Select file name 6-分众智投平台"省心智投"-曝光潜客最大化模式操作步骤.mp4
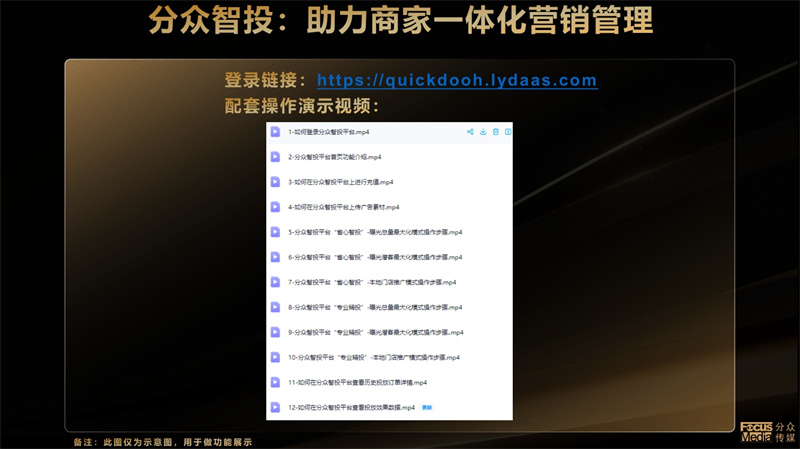The width and height of the screenshot is (800, 449). click(x=375, y=257)
